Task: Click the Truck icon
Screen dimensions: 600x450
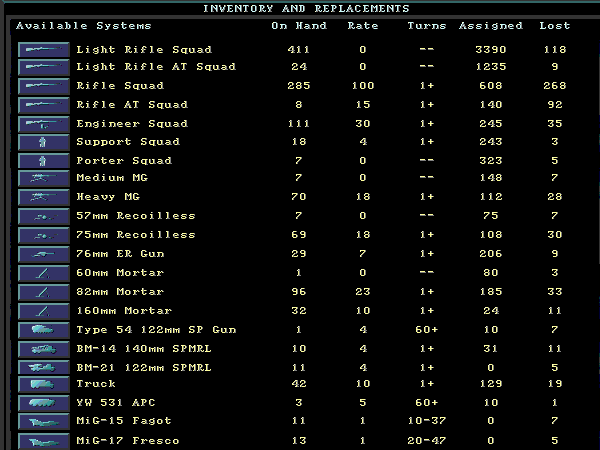Action: tap(44, 384)
